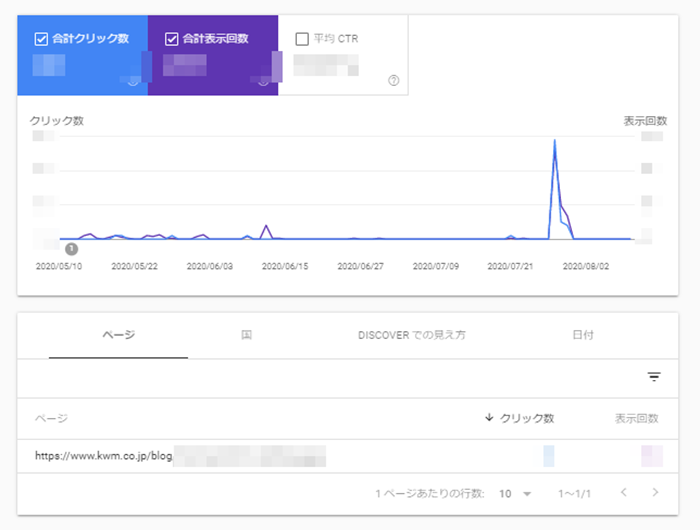Click the 2020/06/15 axis date label
Image resolution: width=700 pixels, height=530 pixels.
click(x=285, y=266)
